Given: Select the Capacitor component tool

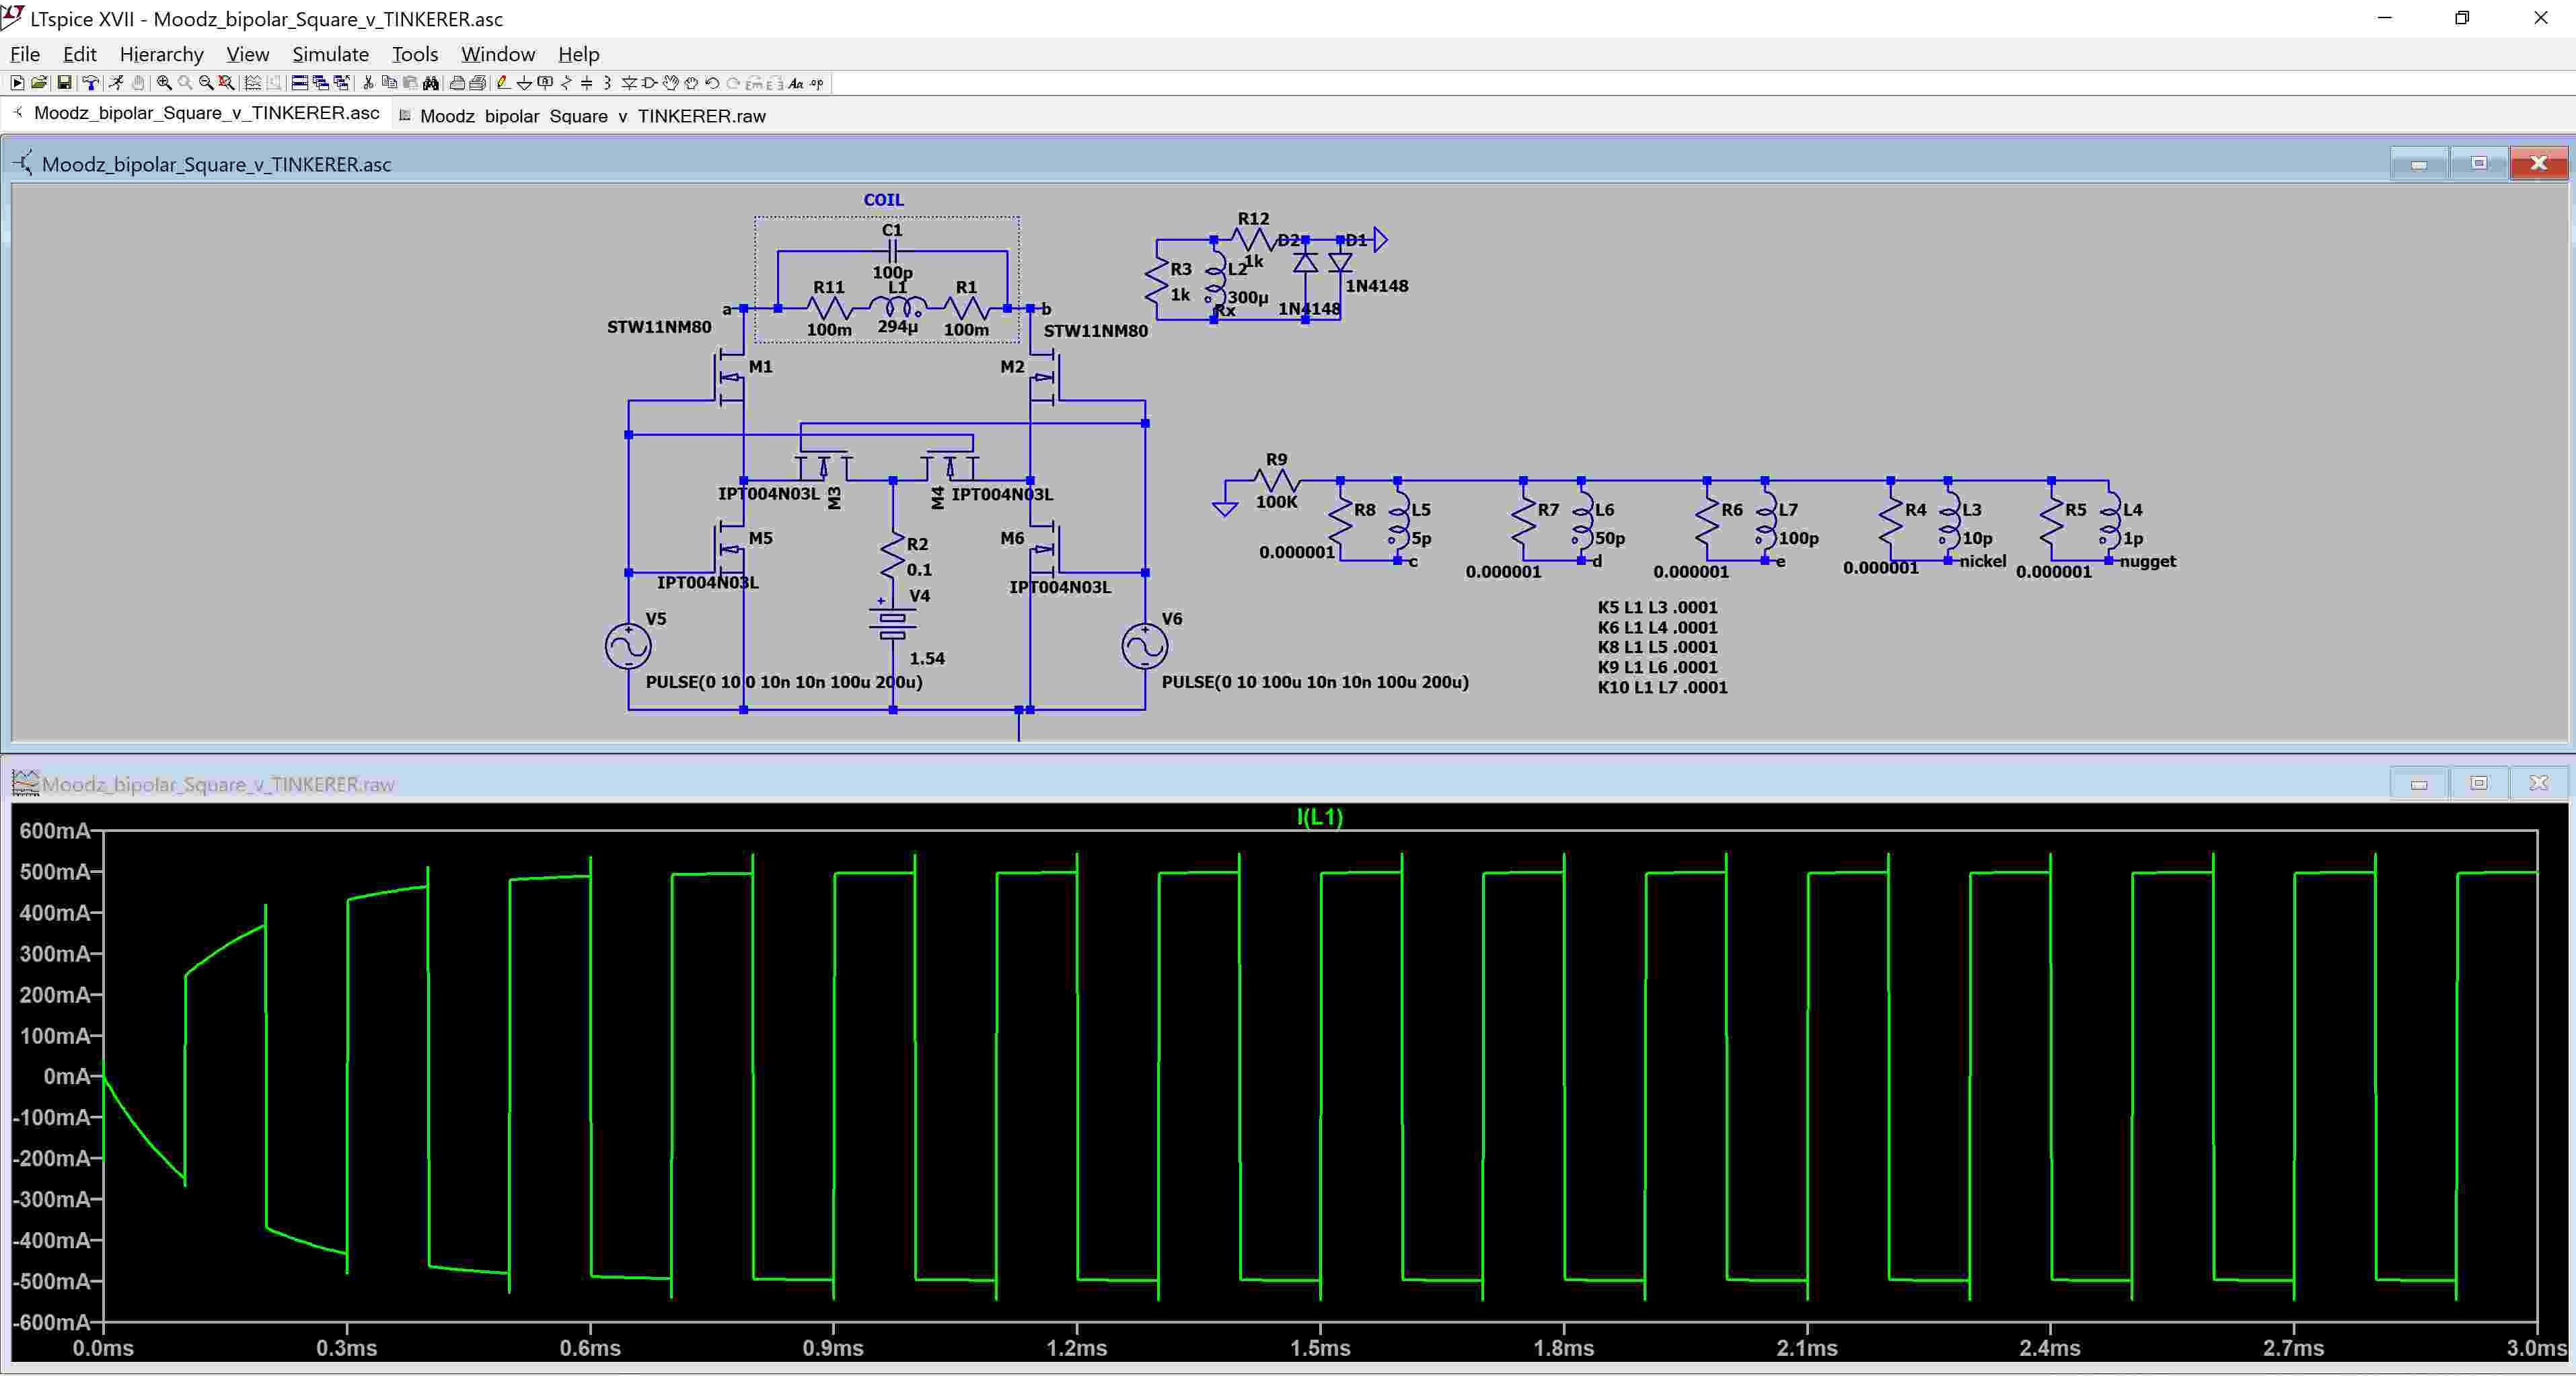Looking at the screenshot, I should pos(587,83).
